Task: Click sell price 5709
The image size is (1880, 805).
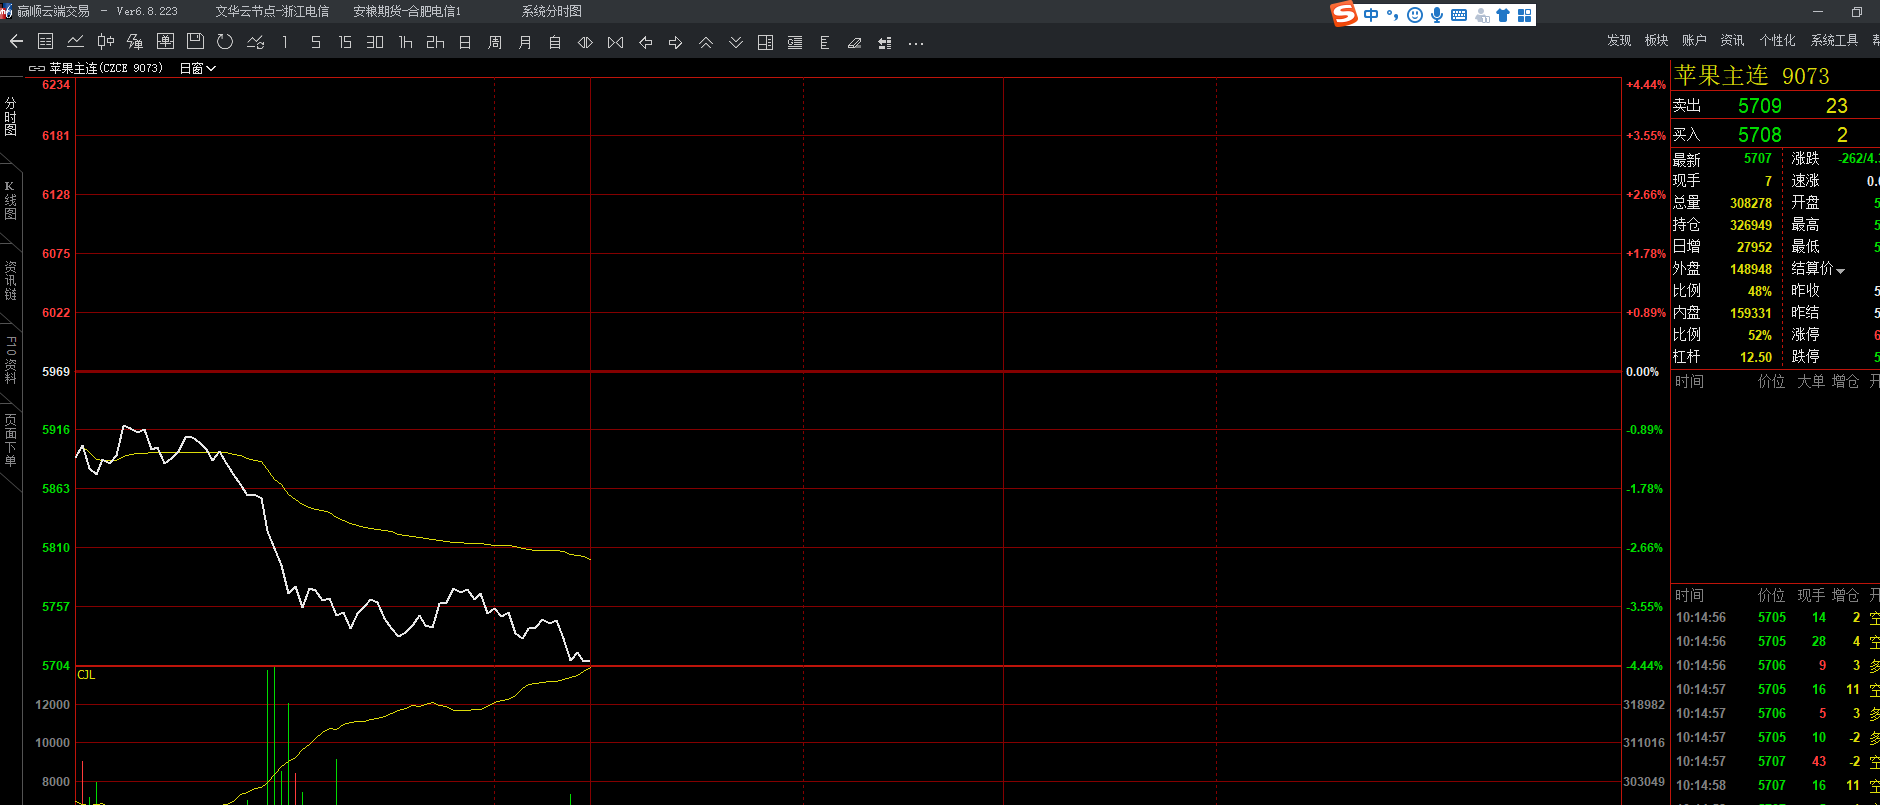Action: [1759, 106]
